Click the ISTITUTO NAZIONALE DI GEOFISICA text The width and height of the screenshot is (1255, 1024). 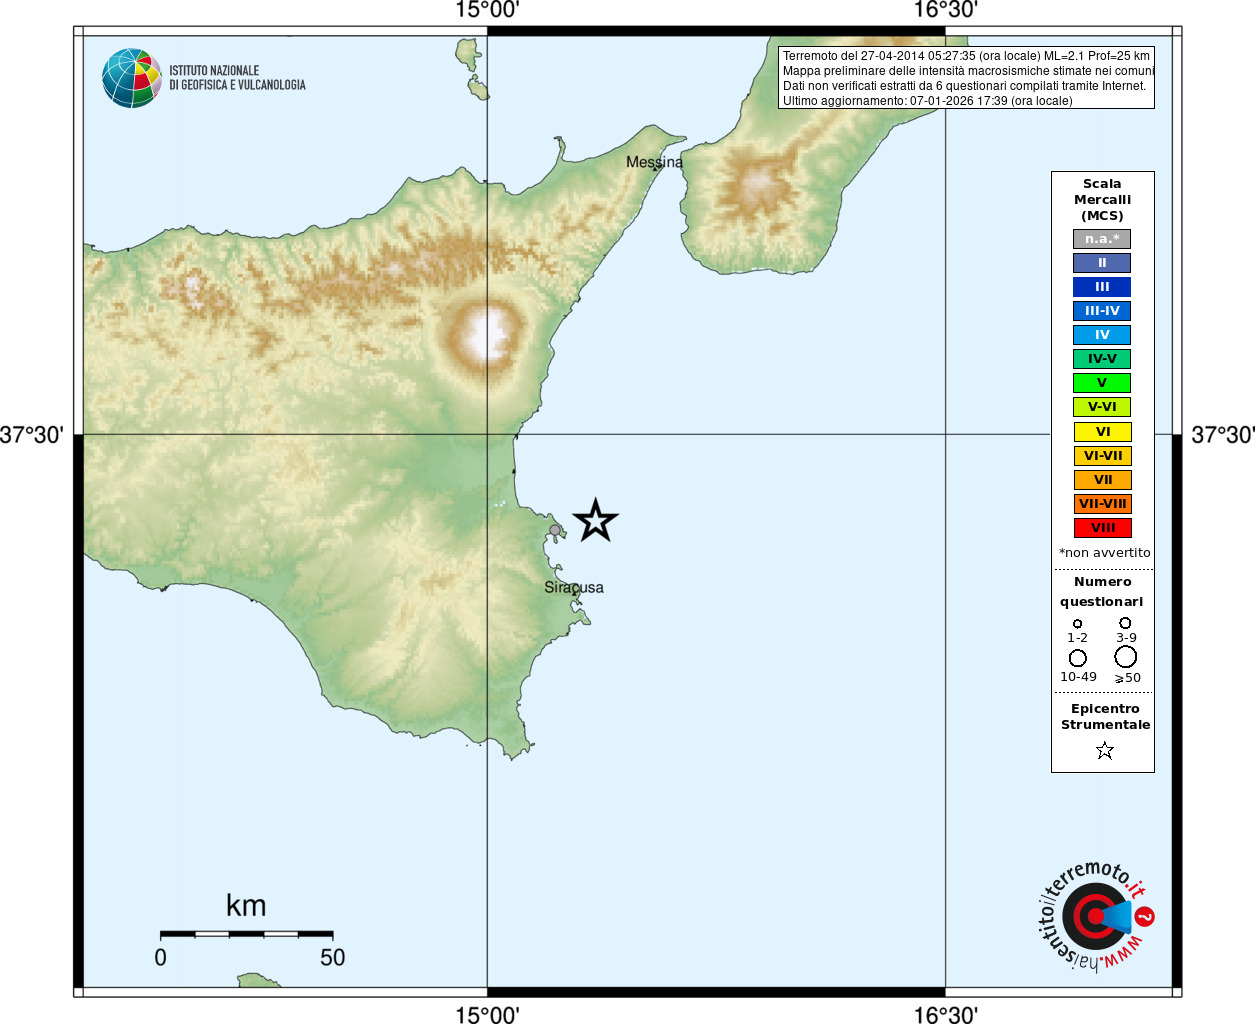237,78
